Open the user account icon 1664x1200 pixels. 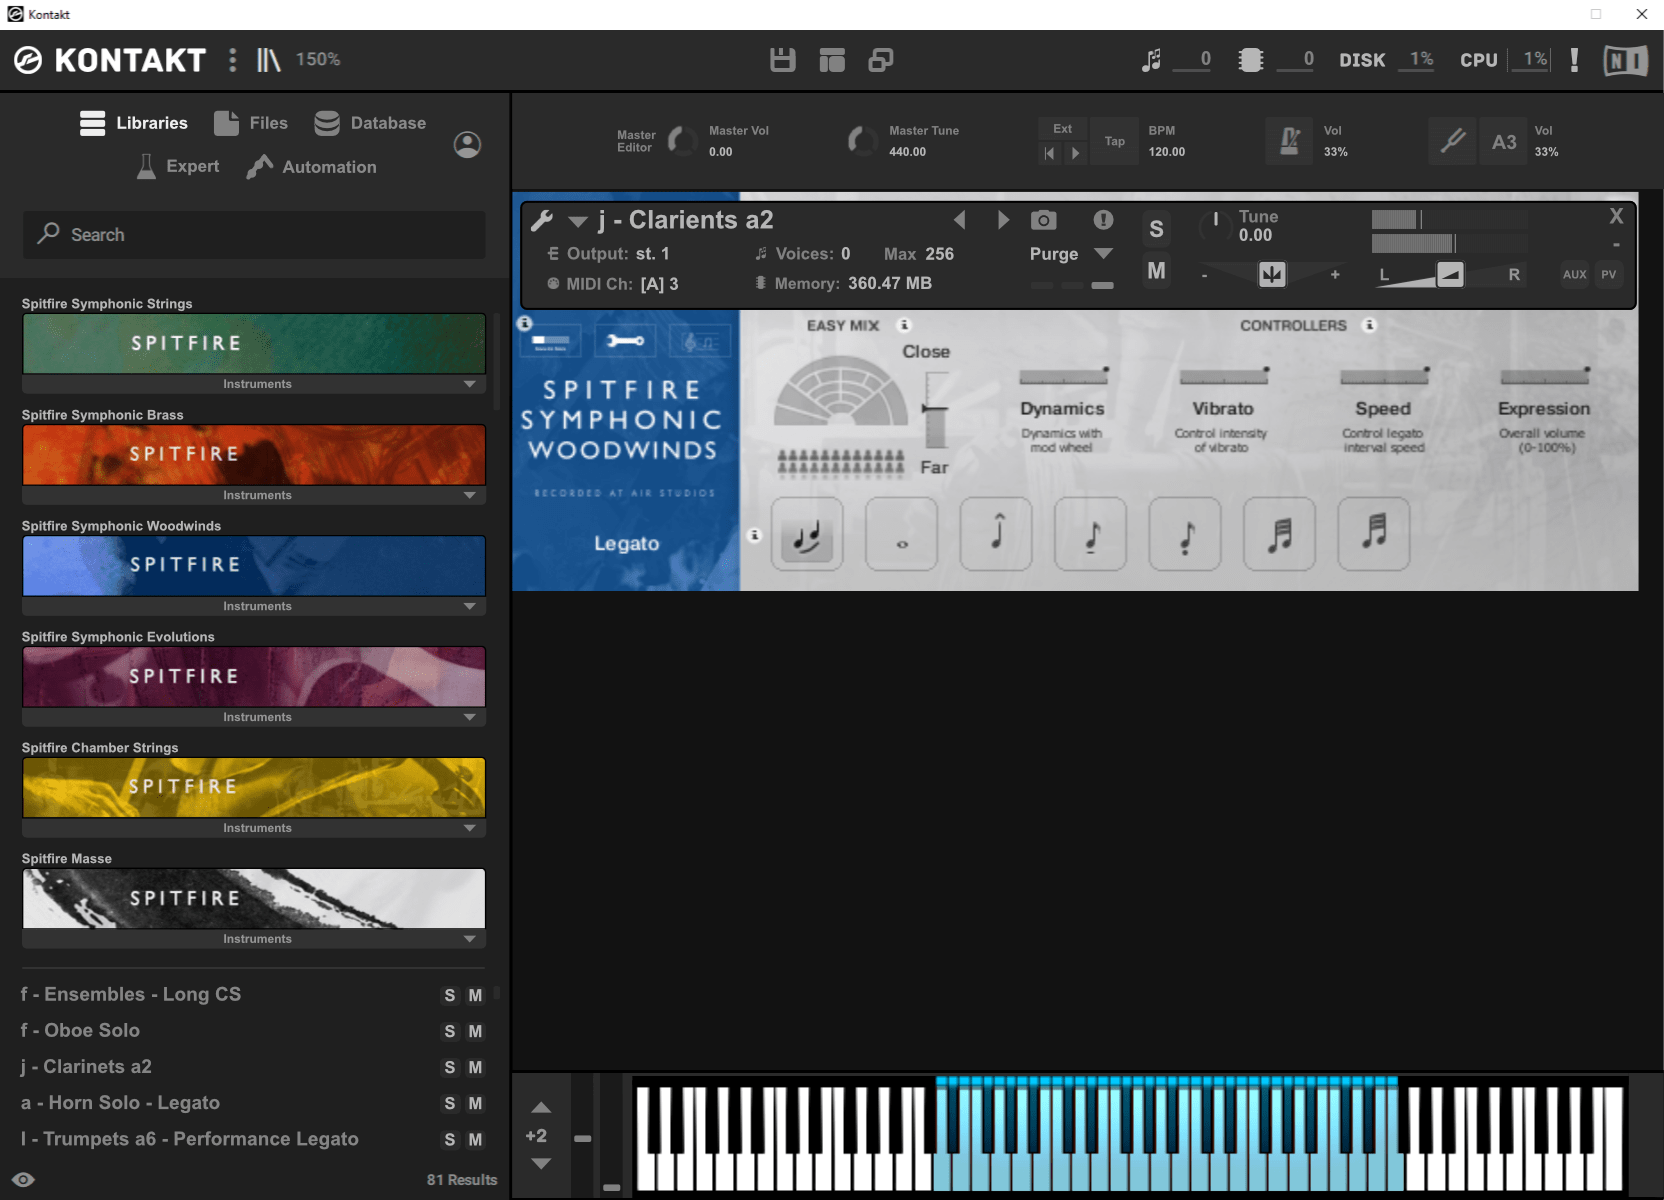point(467,145)
